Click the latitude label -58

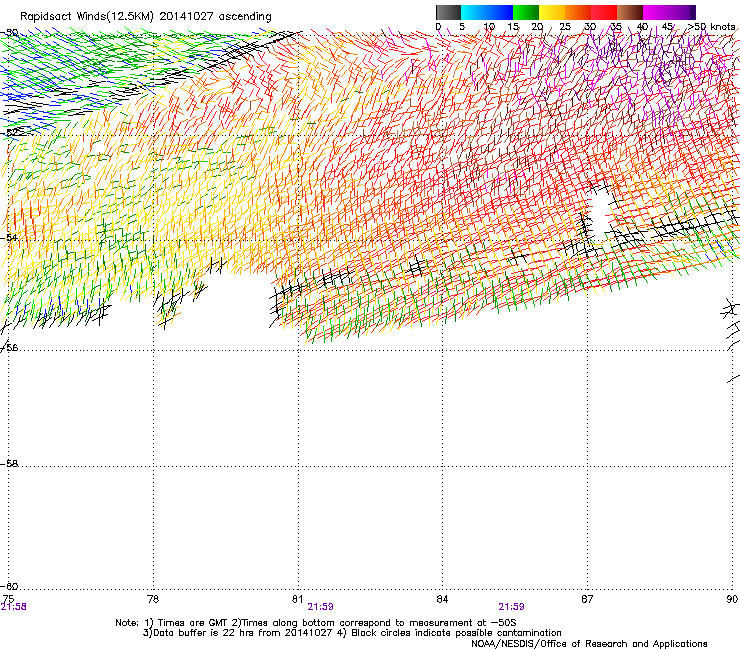pos(9,464)
